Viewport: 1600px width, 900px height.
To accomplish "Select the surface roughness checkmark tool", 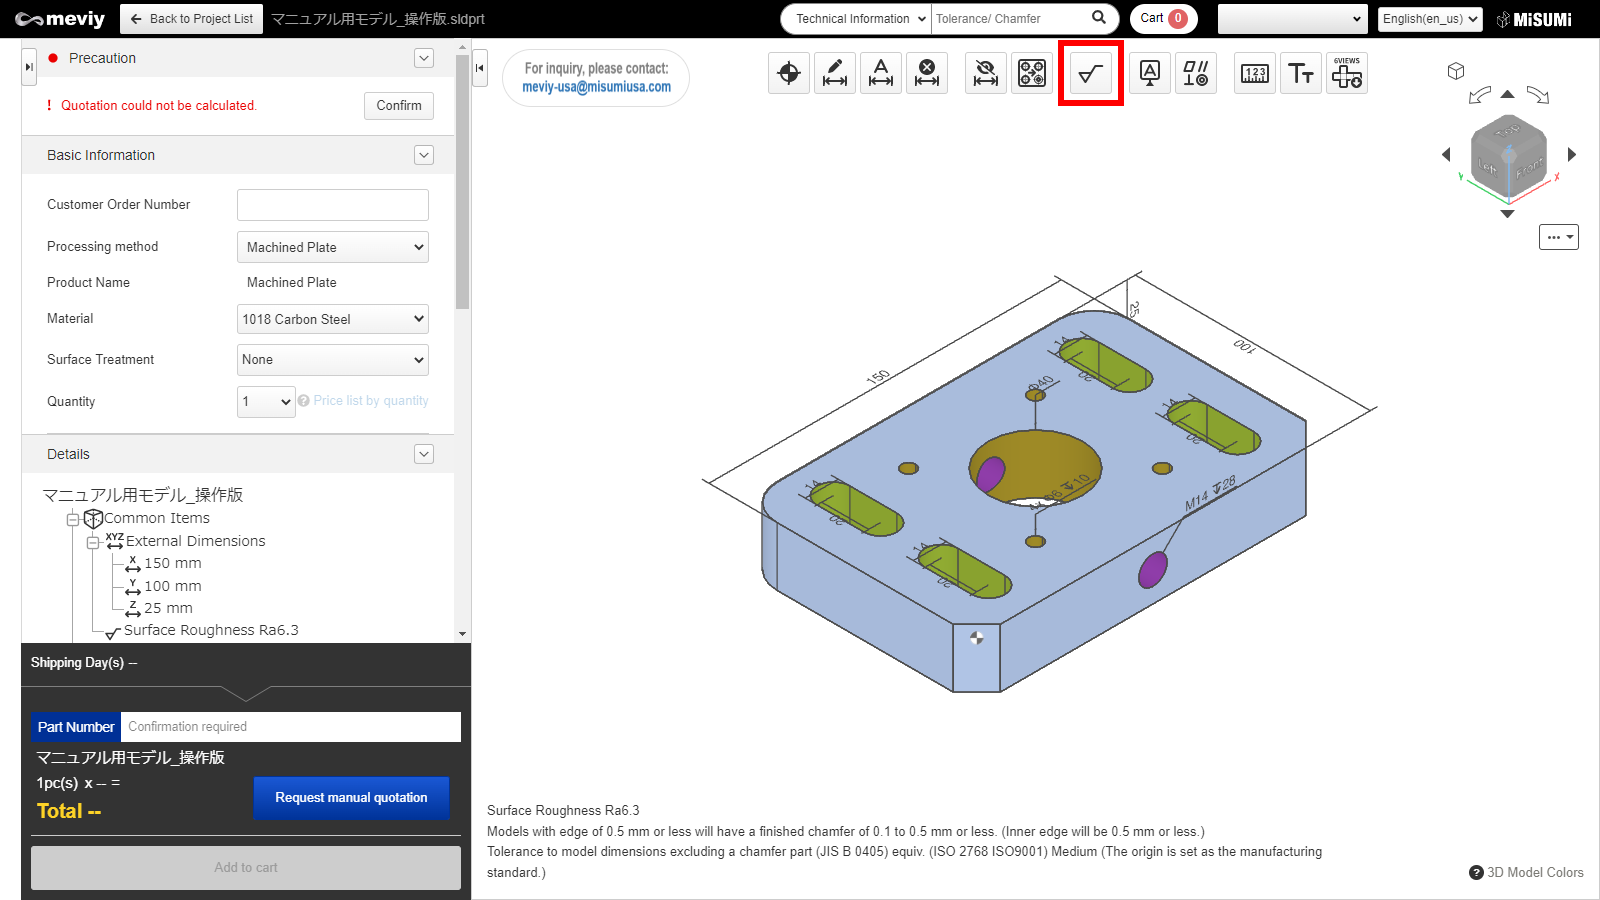I will [1091, 73].
